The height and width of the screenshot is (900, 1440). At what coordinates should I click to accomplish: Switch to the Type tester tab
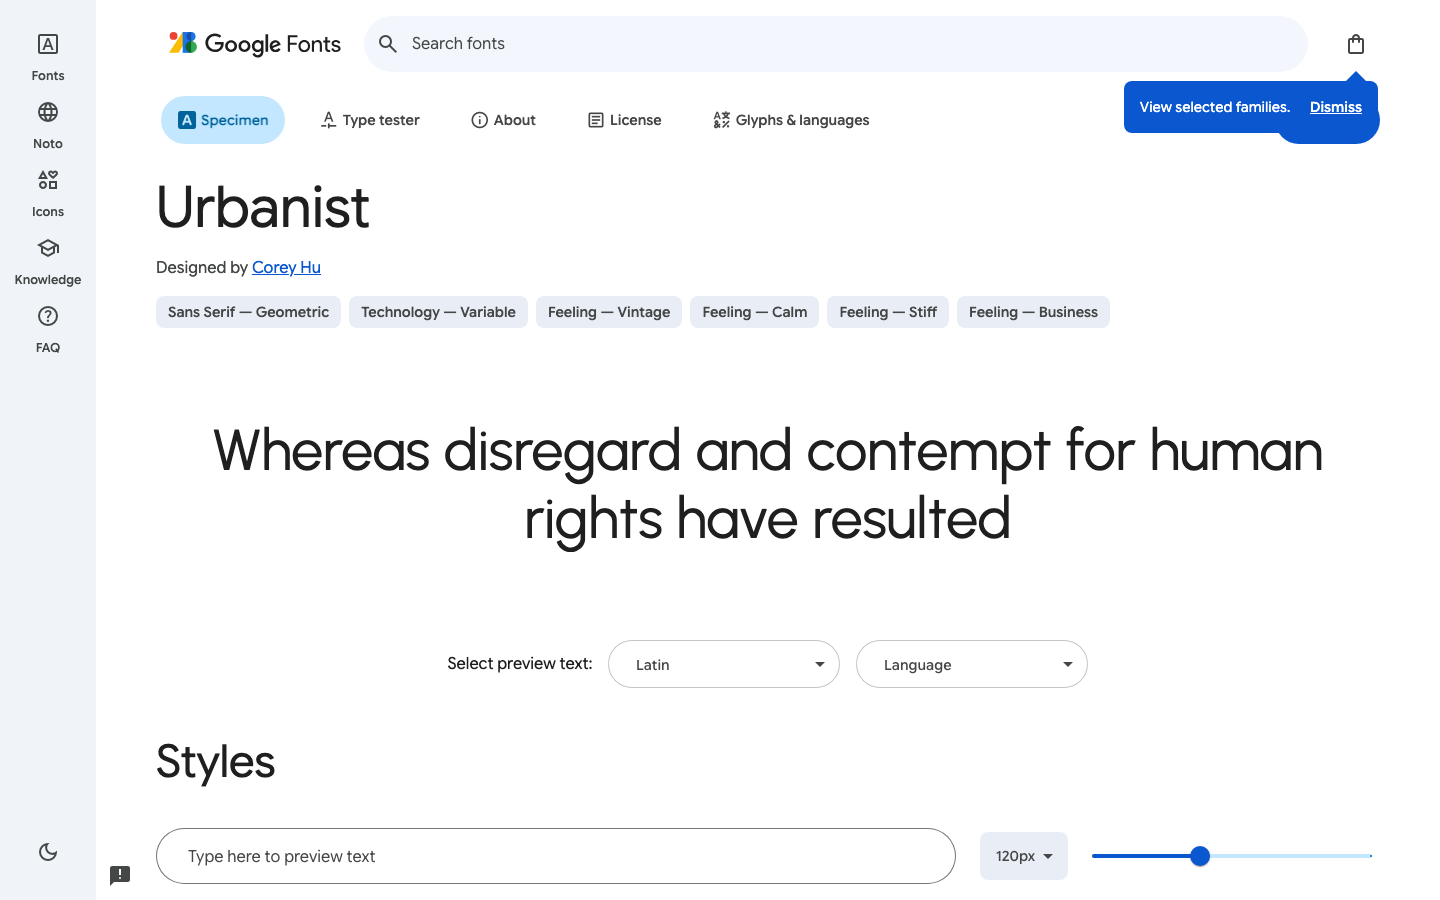click(x=369, y=119)
